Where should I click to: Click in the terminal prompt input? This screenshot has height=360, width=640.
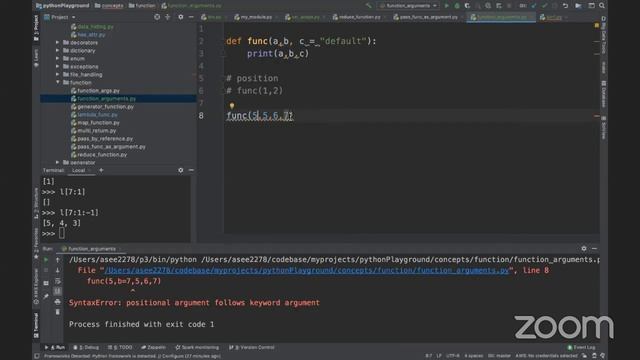62,233
